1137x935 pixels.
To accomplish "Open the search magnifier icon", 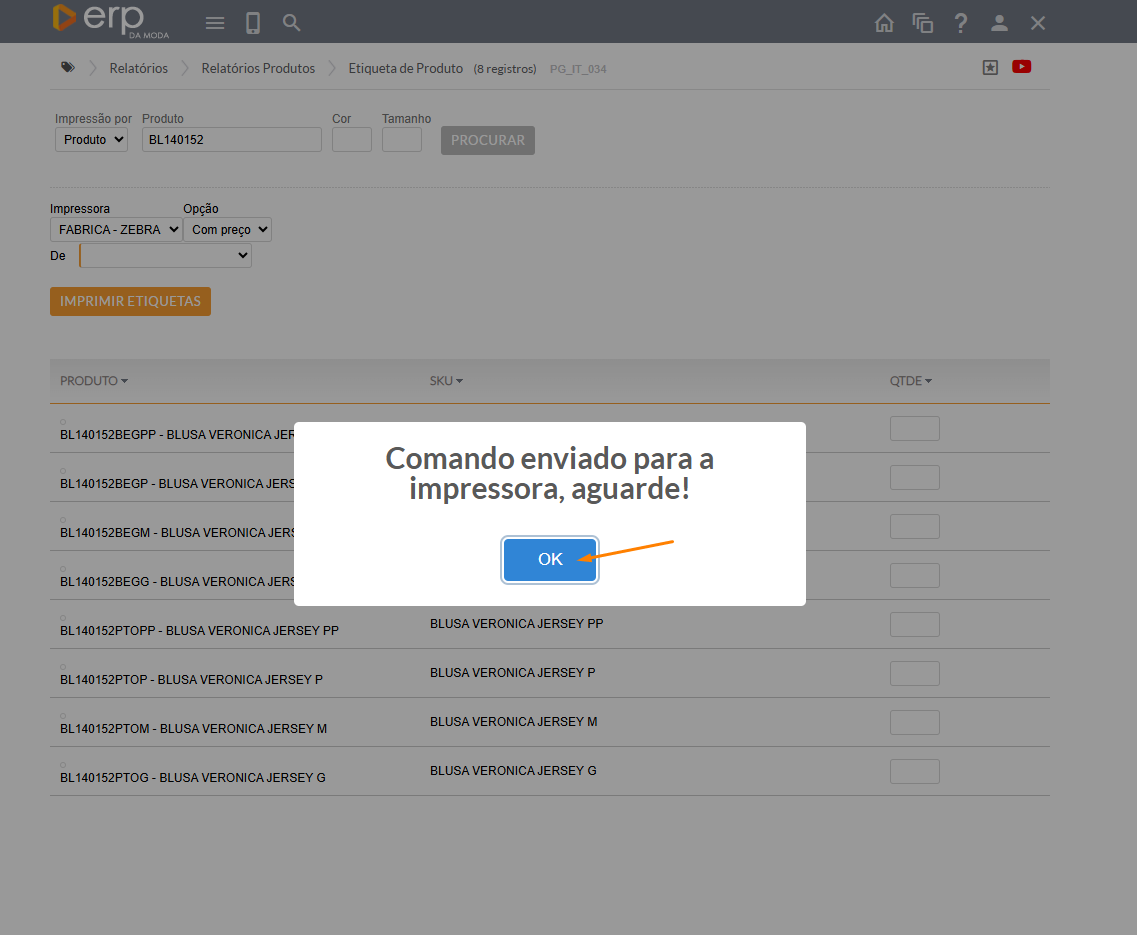I will coord(291,23).
